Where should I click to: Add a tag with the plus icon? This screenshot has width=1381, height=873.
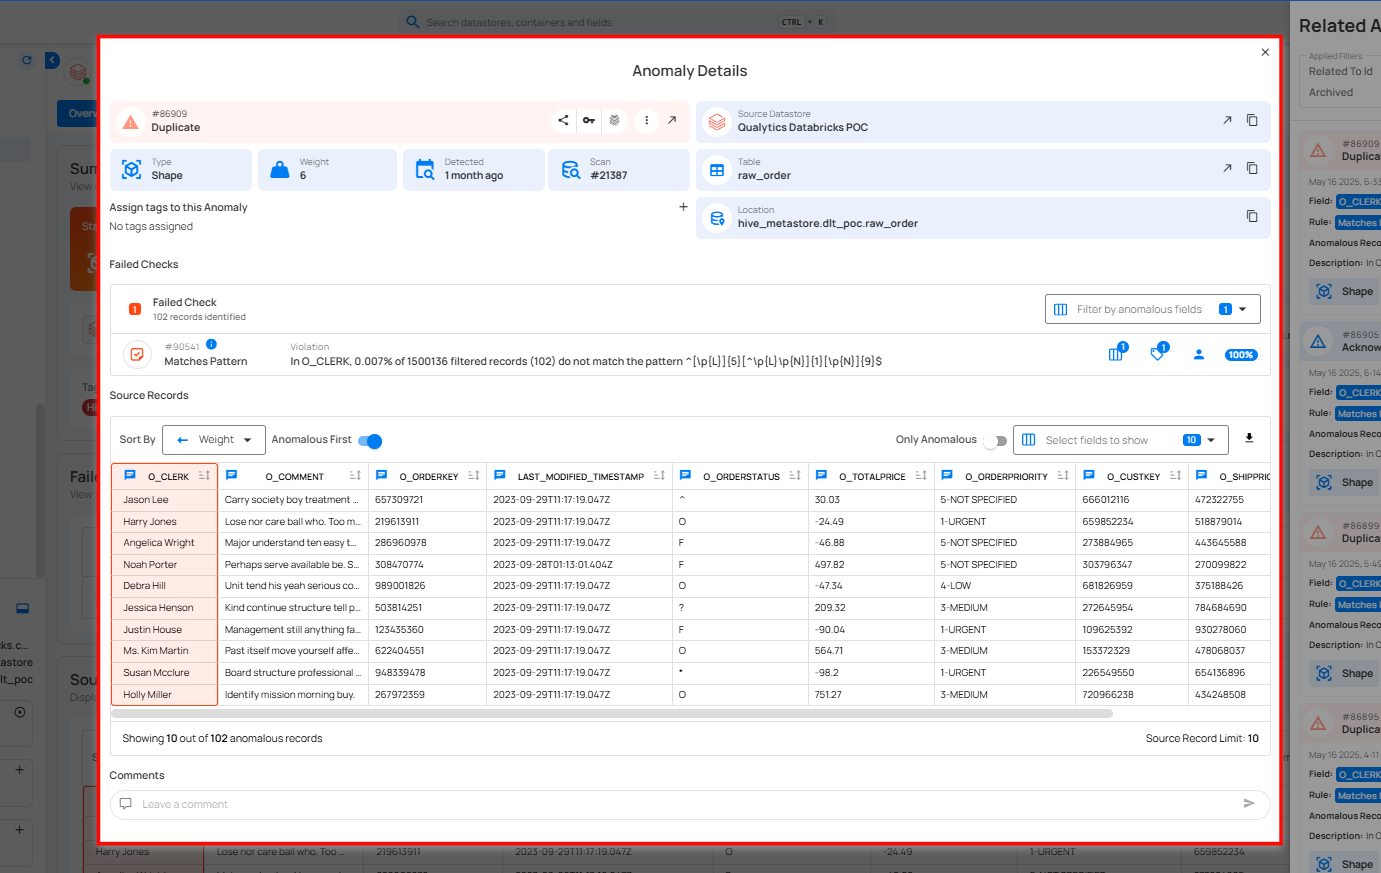click(683, 207)
